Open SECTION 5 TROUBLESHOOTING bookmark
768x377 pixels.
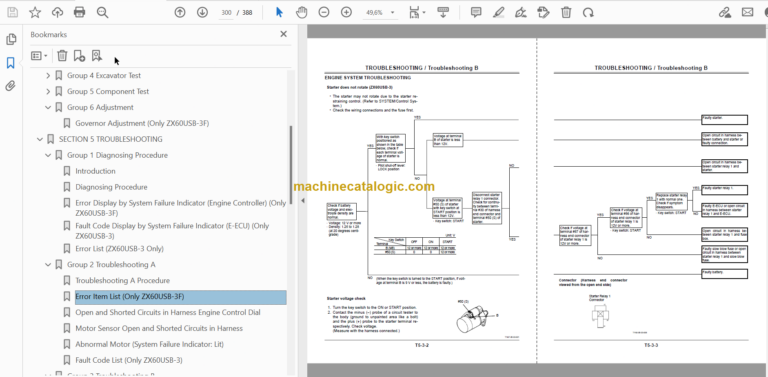point(110,139)
